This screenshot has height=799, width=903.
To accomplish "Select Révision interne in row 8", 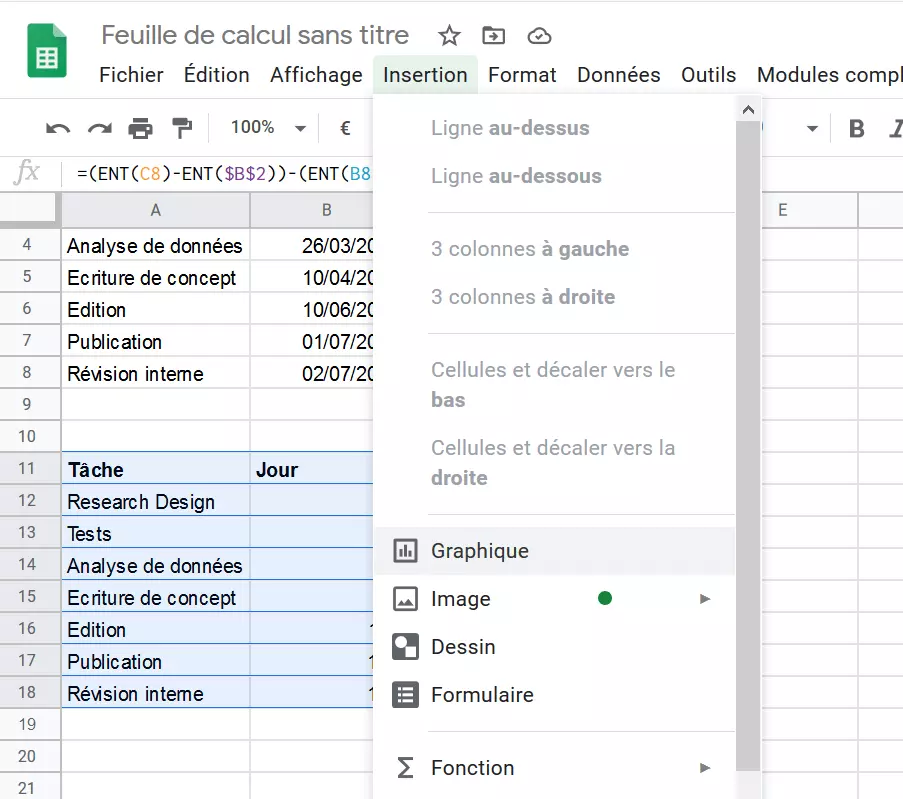I will tap(155, 373).
